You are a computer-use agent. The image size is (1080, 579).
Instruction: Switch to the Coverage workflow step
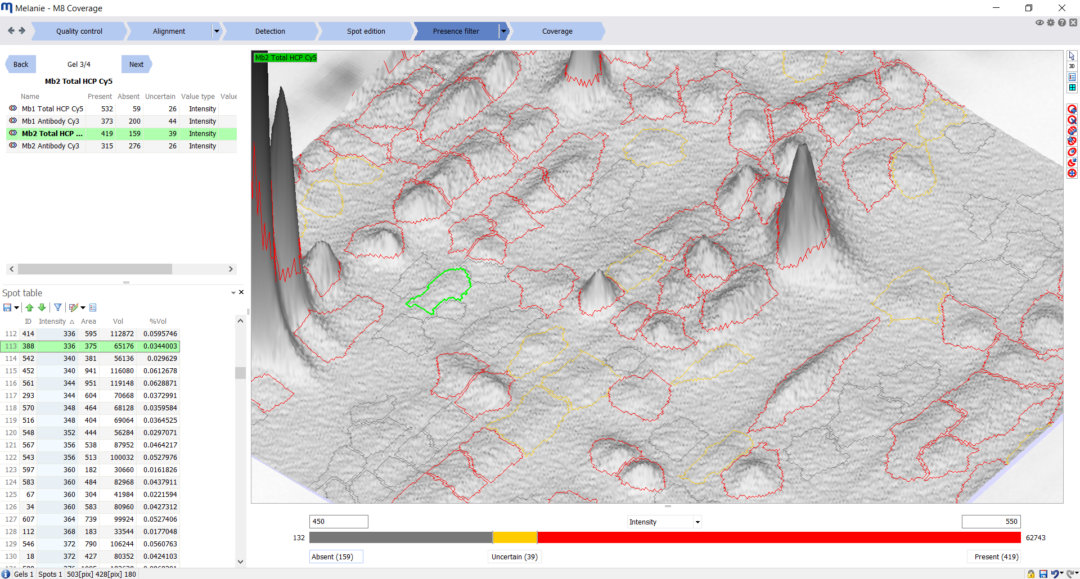[x=557, y=31]
